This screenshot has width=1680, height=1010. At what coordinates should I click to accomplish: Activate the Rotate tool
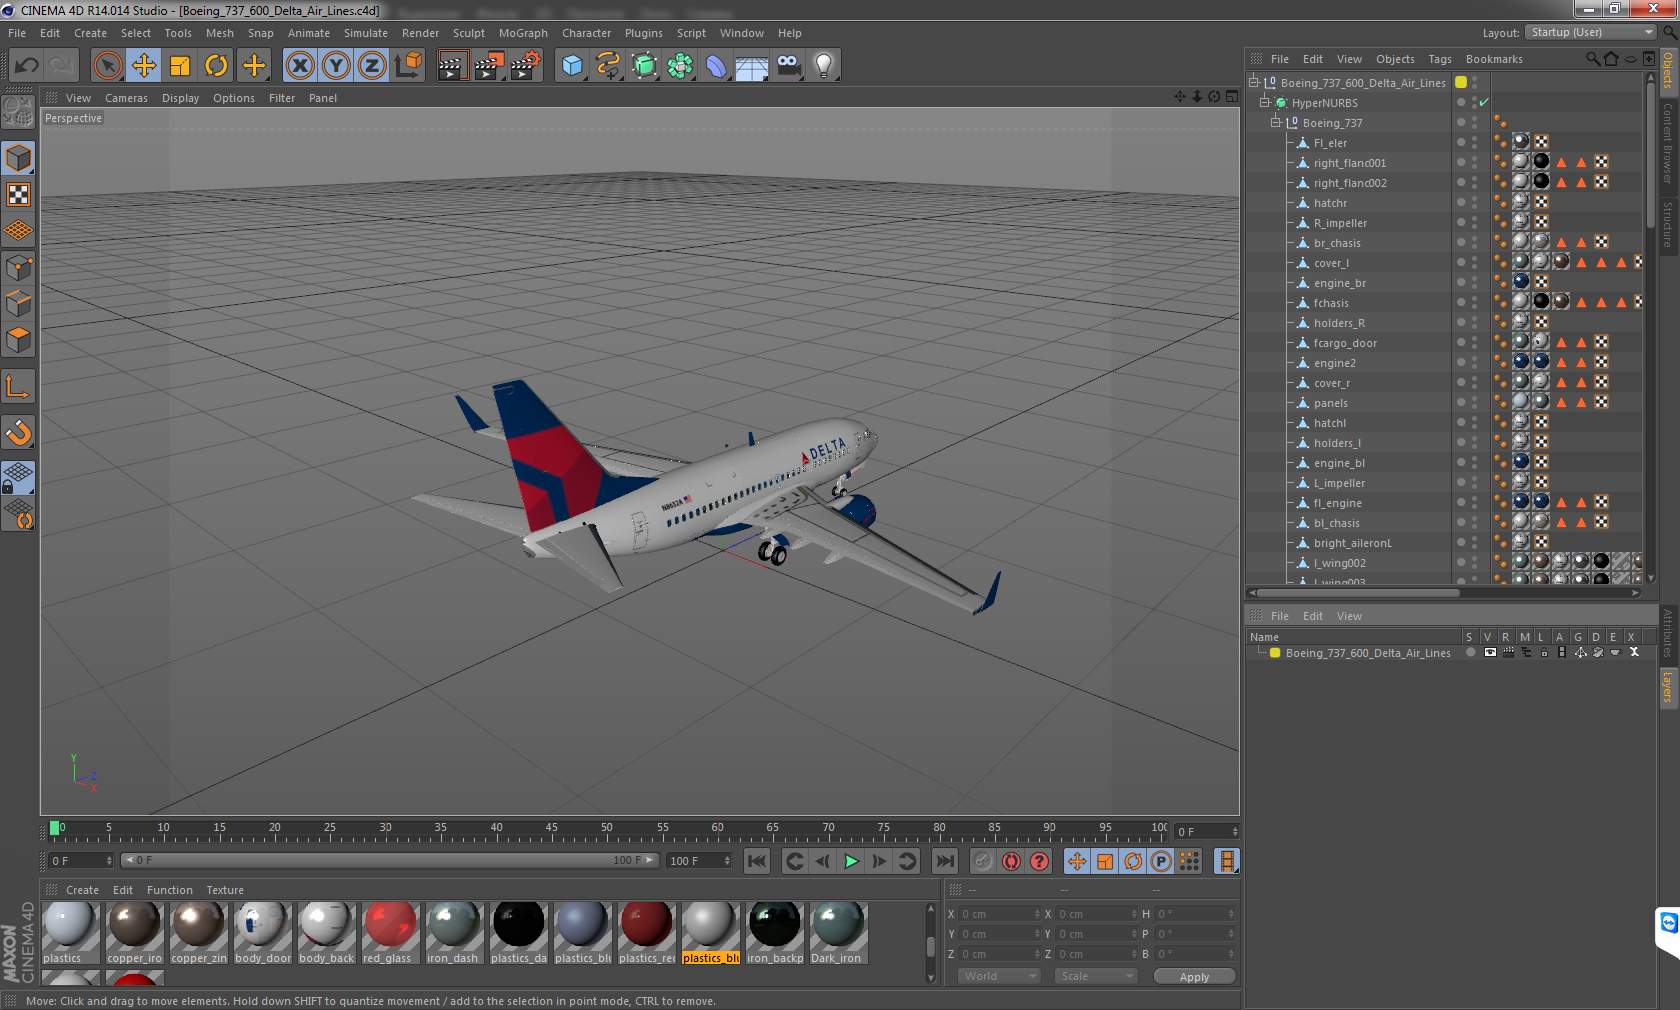[216, 66]
